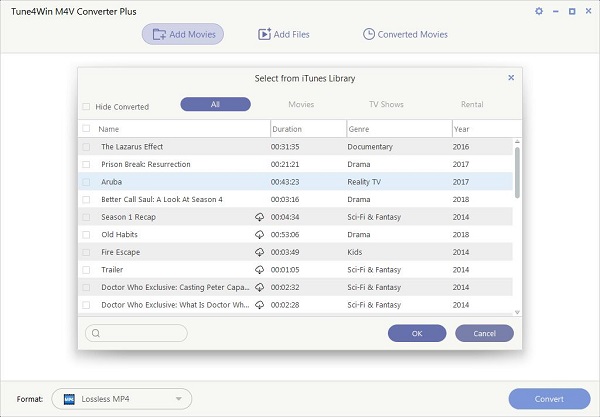
Task: Click the scrollbar up arrow
Action: click(x=517, y=142)
